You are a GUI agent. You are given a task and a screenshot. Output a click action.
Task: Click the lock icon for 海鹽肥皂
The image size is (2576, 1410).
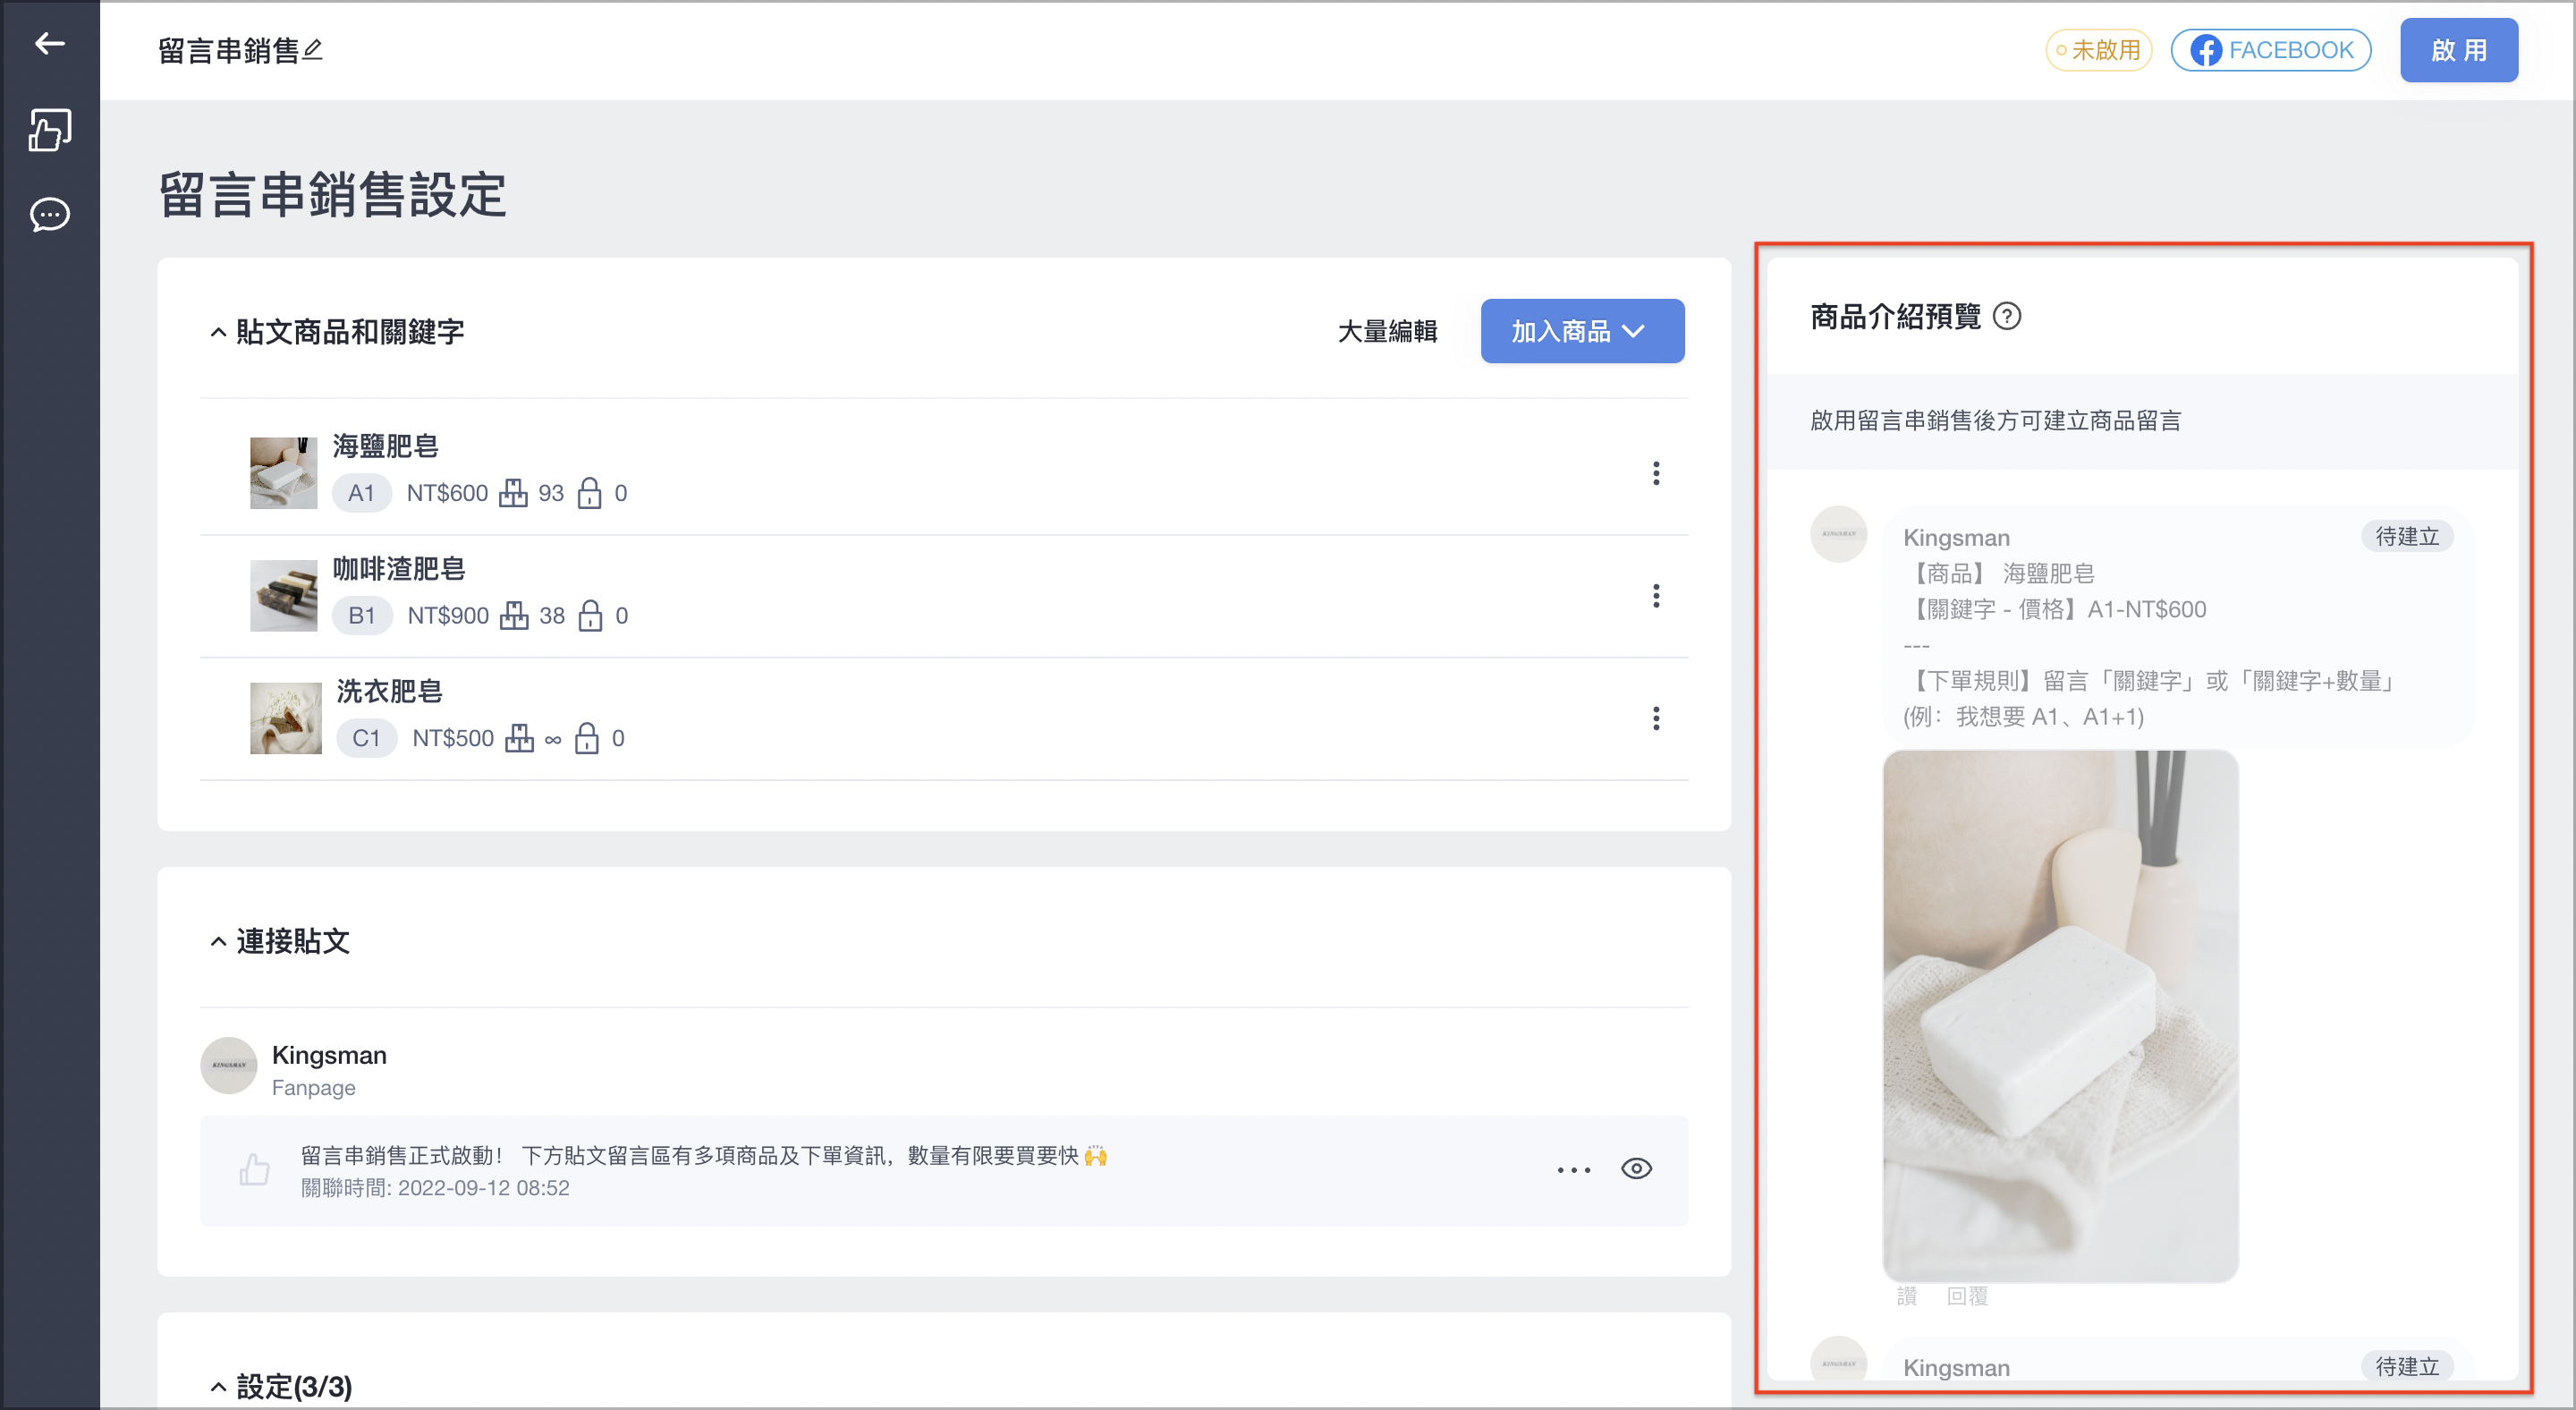(590, 493)
